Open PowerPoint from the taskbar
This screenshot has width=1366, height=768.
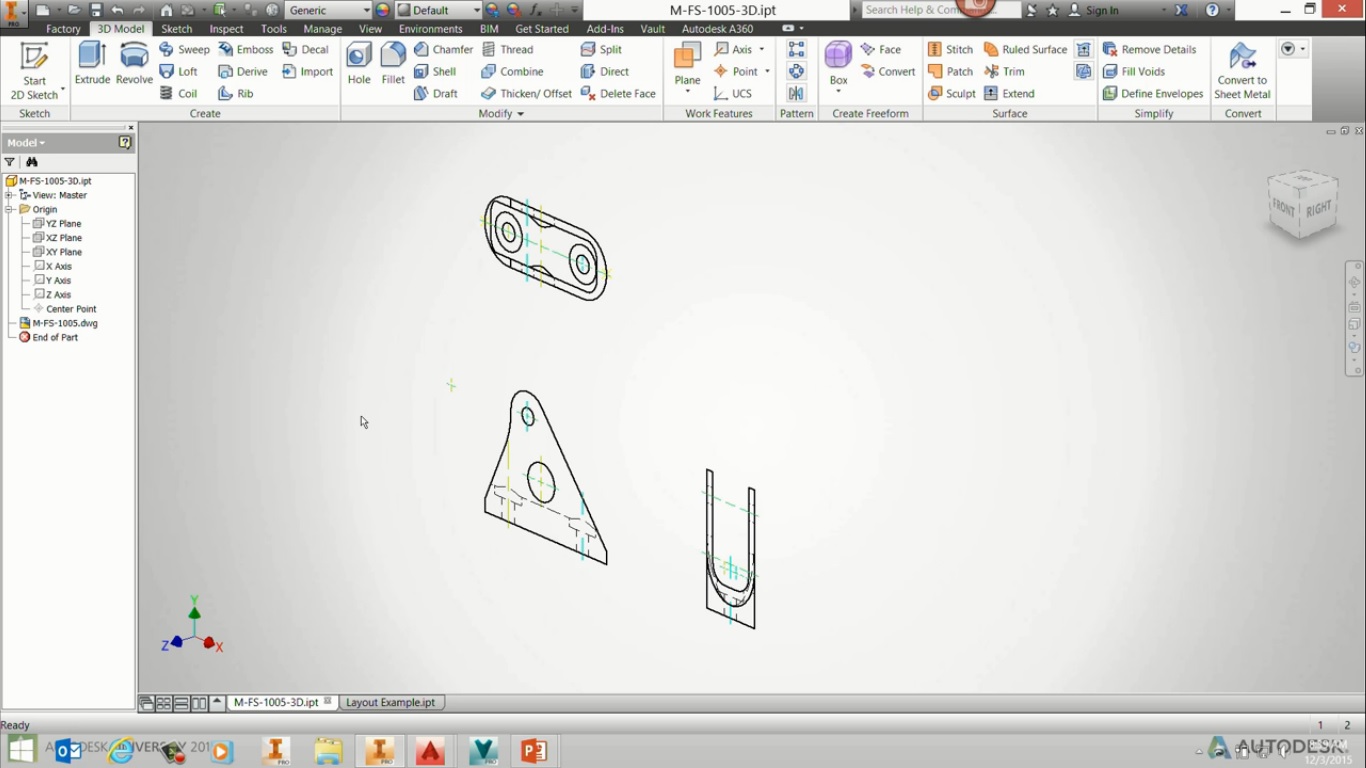[533, 750]
